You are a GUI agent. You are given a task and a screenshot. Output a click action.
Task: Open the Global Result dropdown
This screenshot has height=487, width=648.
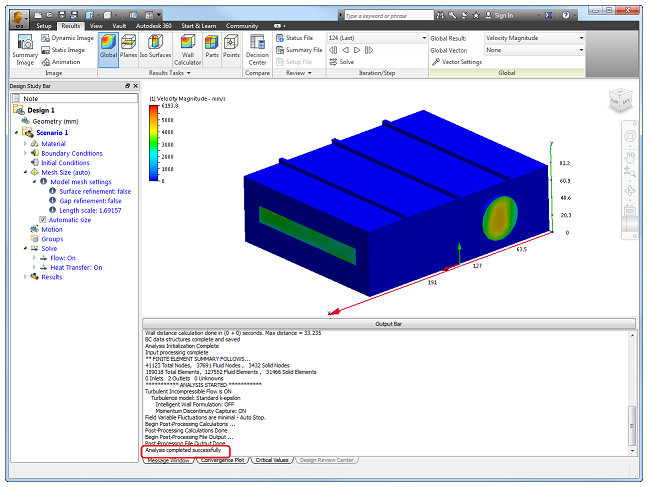534,38
